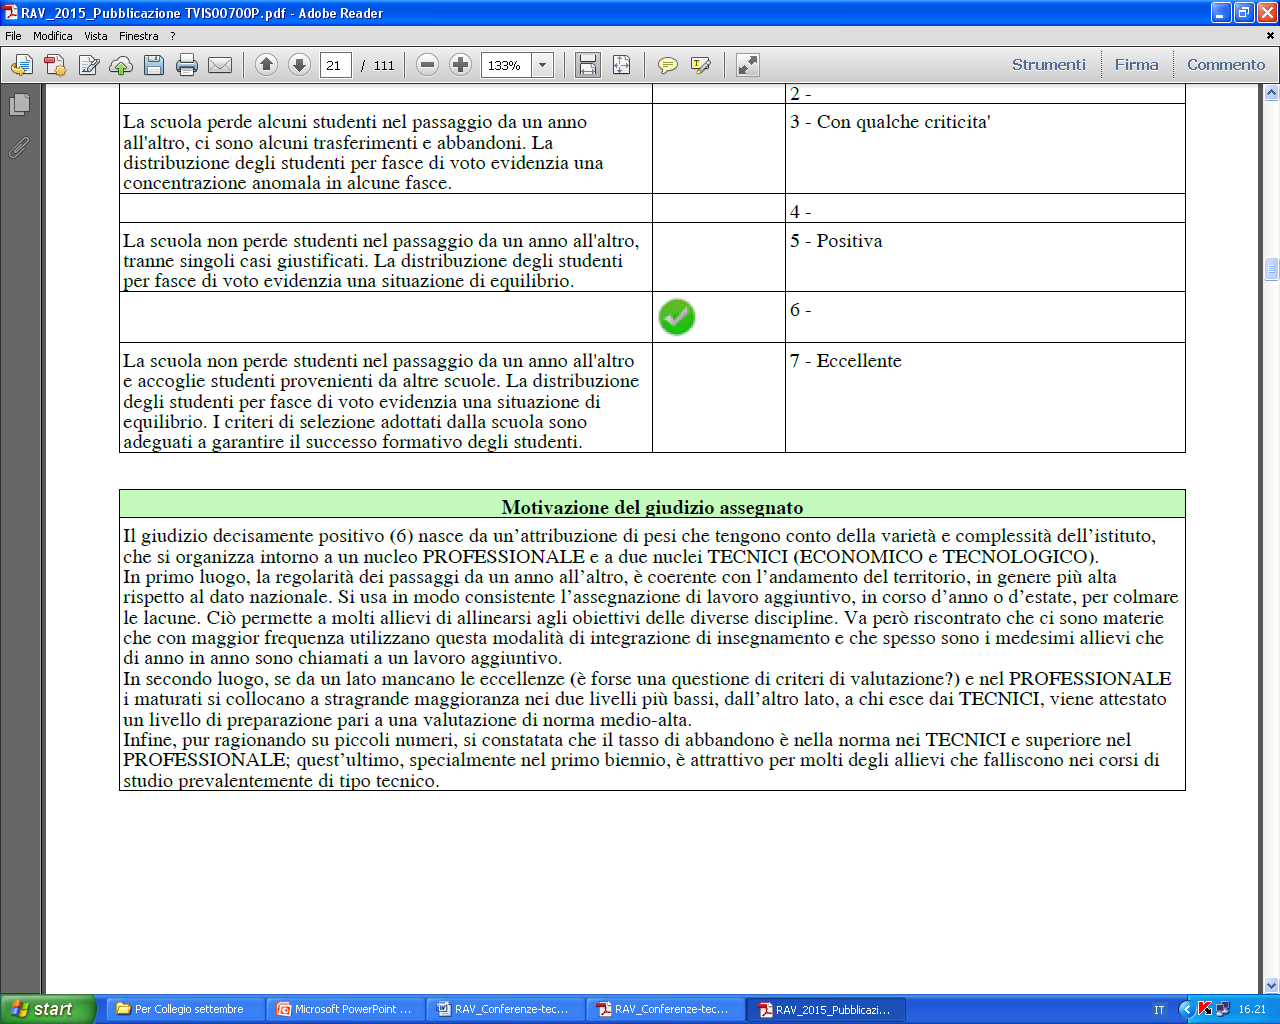
Task: Minimize the Adobe Reader window
Action: click(1221, 12)
